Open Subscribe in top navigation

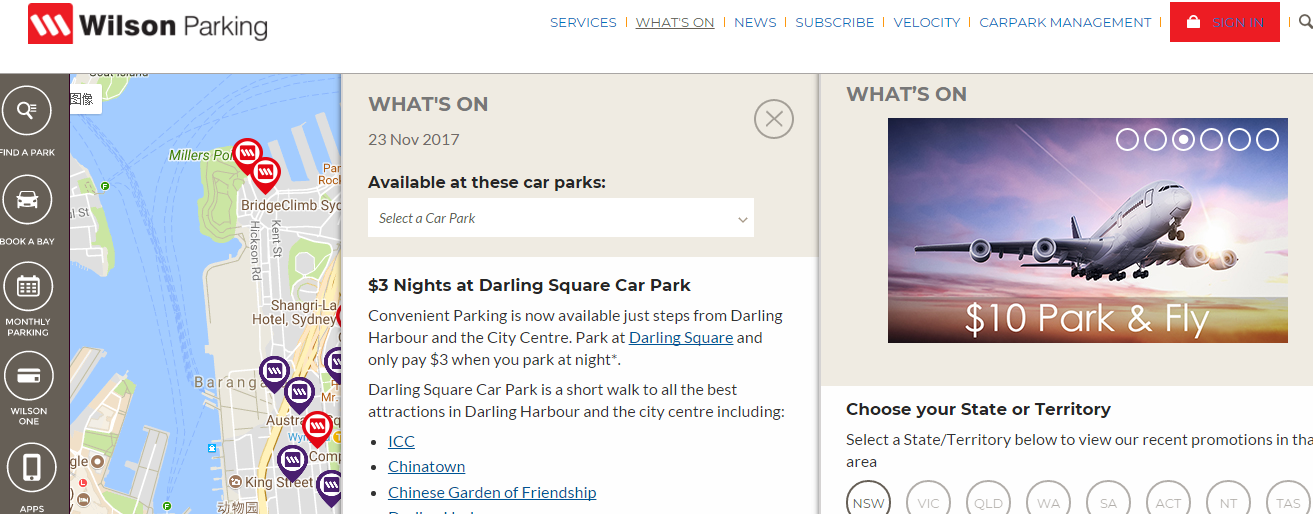click(835, 22)
